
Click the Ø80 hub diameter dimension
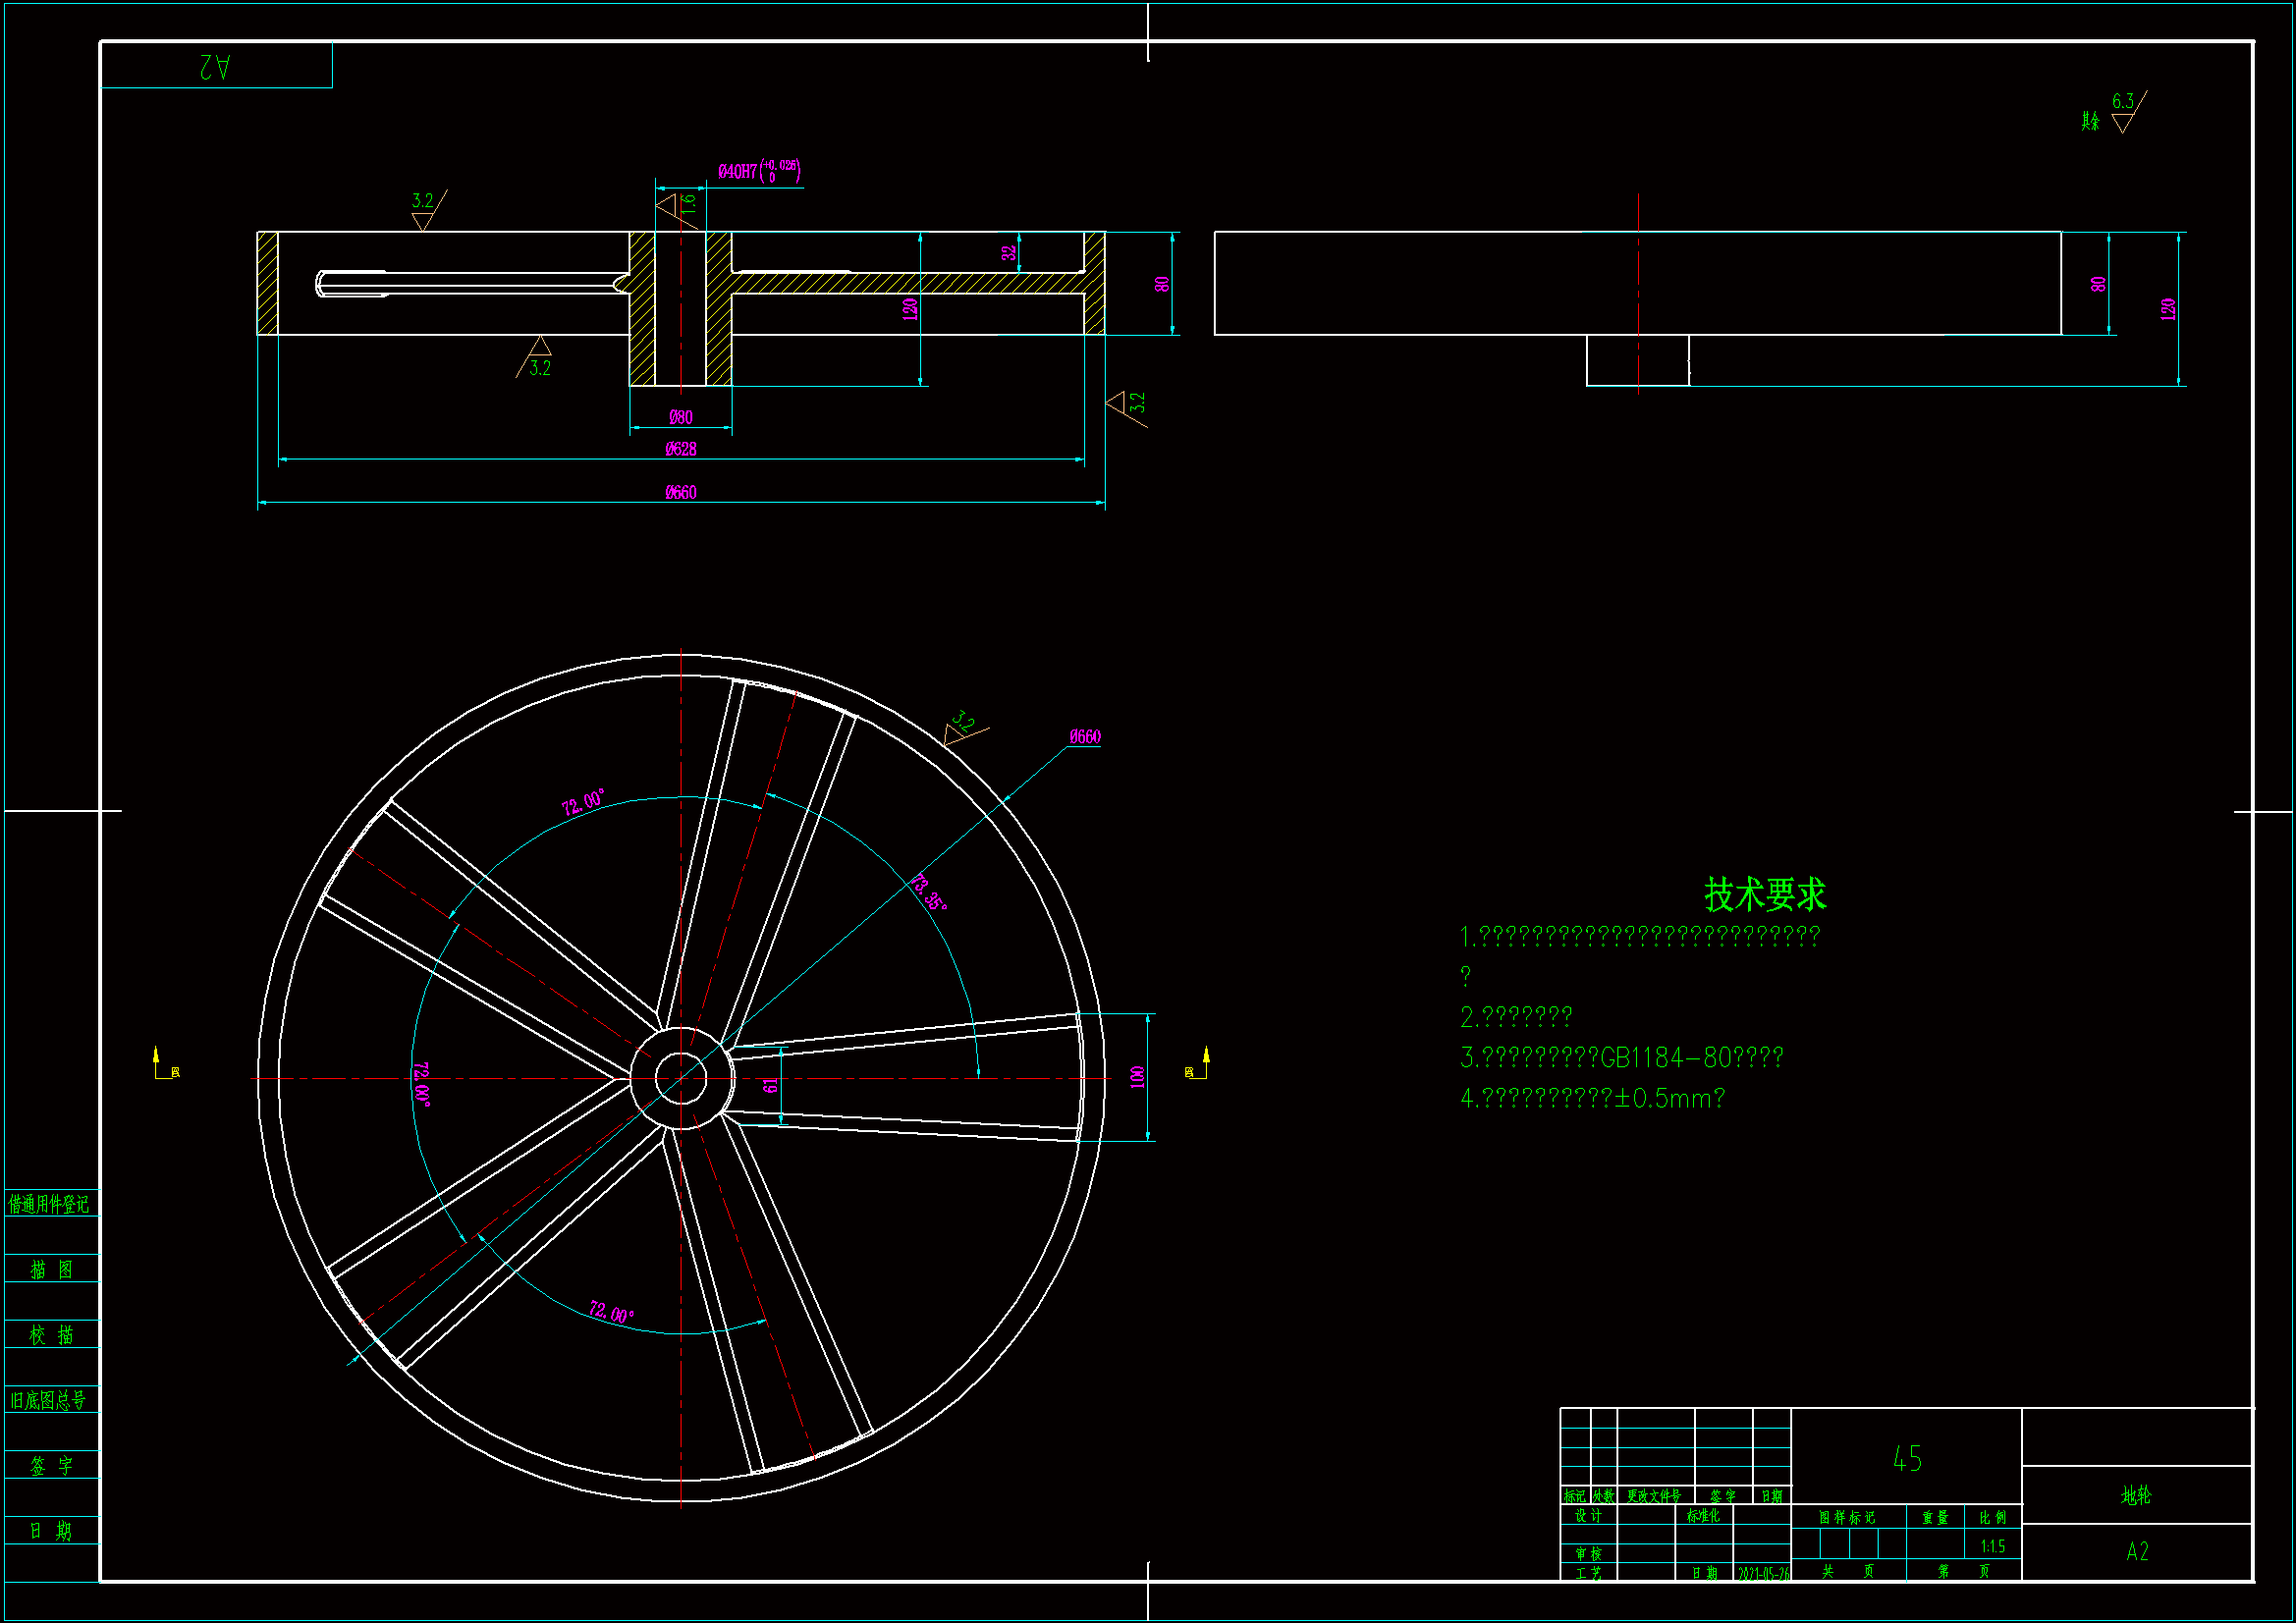coord(680,417)
